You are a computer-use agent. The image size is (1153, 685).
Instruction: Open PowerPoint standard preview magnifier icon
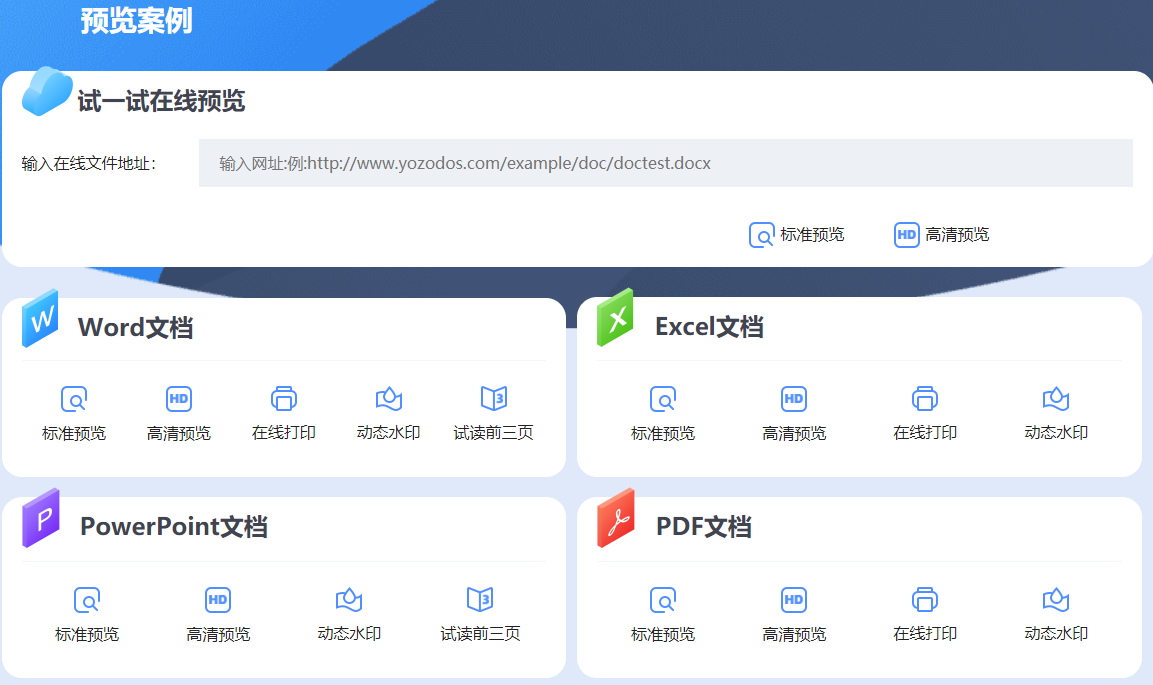coord(87,600)
